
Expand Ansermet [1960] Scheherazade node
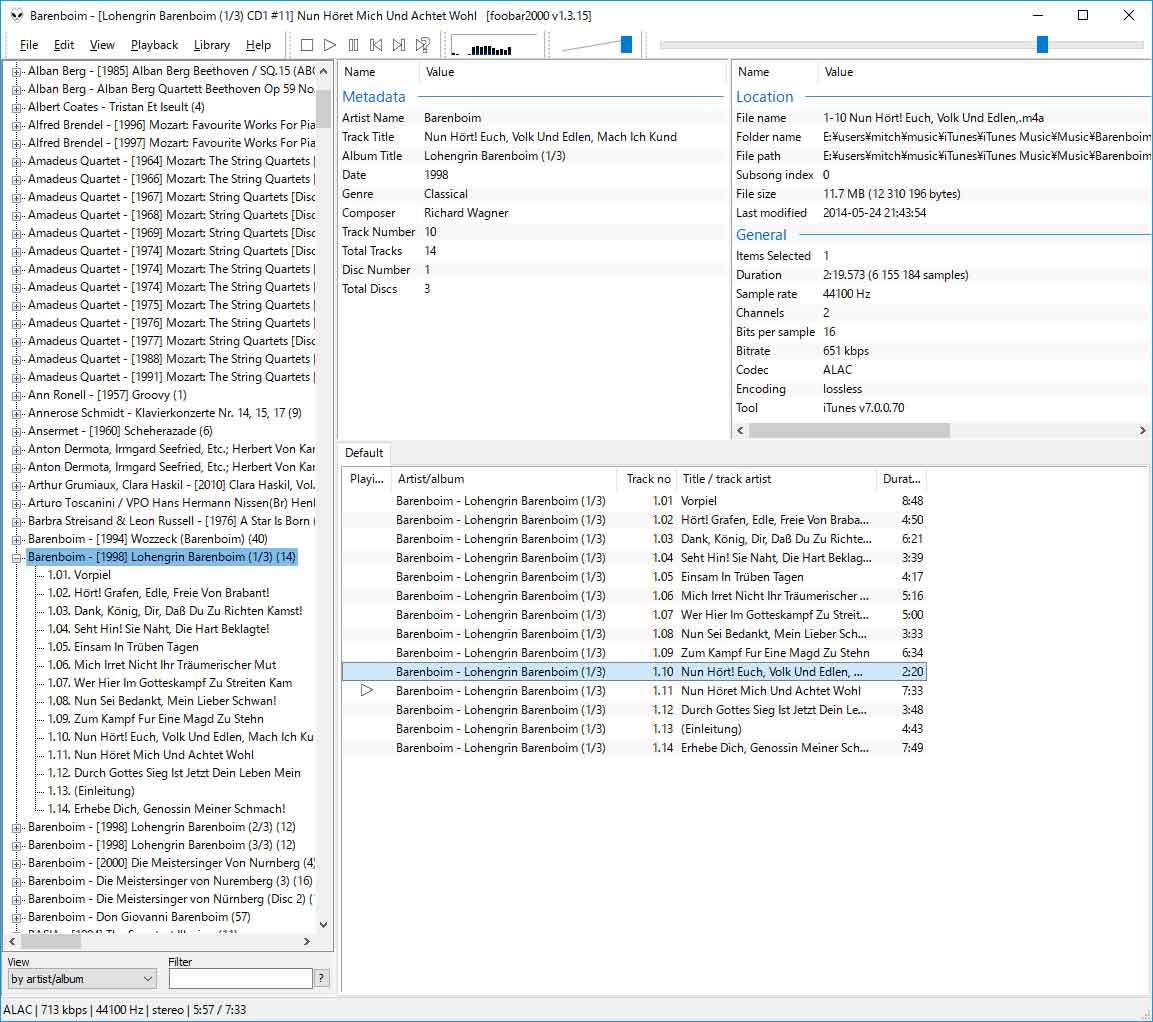(16, 431)
